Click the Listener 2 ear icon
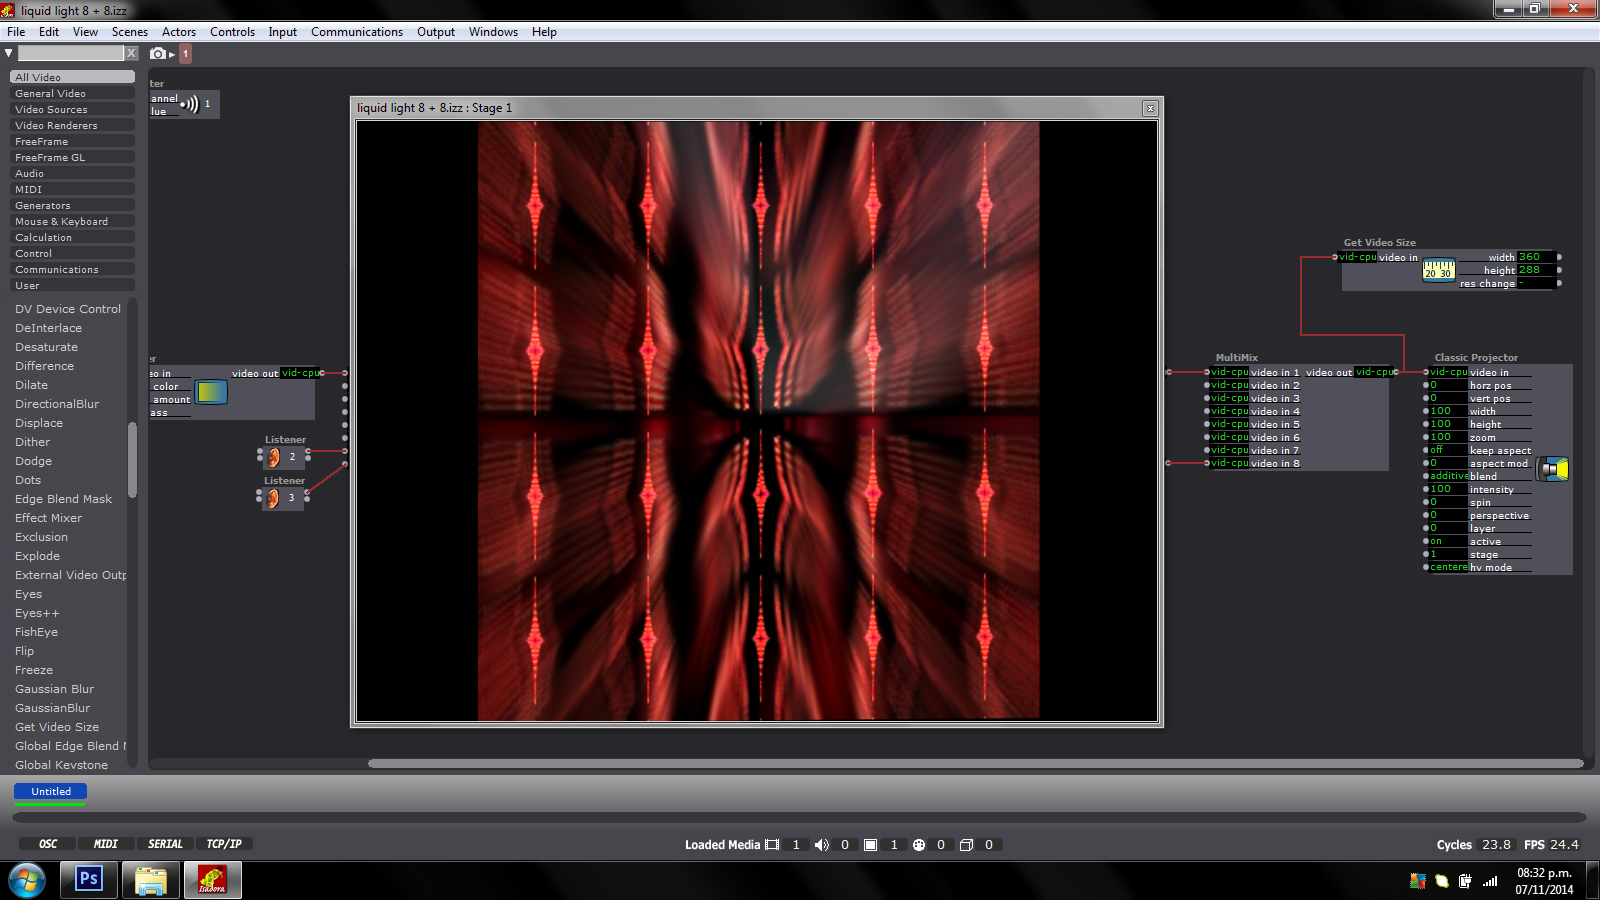The height and width of the screenshot is (900, 1600). [x=273, y=457]
